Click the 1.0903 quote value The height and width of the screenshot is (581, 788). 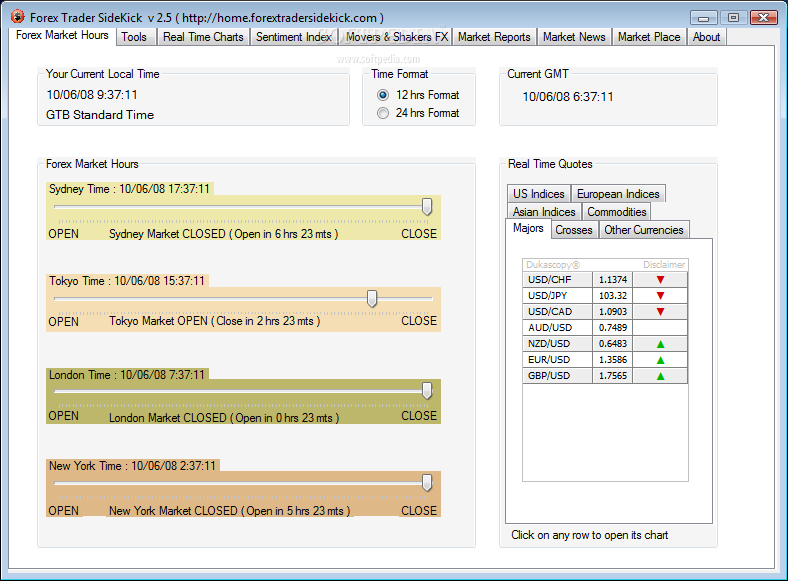pyautogui.click(x=613, y=312)
